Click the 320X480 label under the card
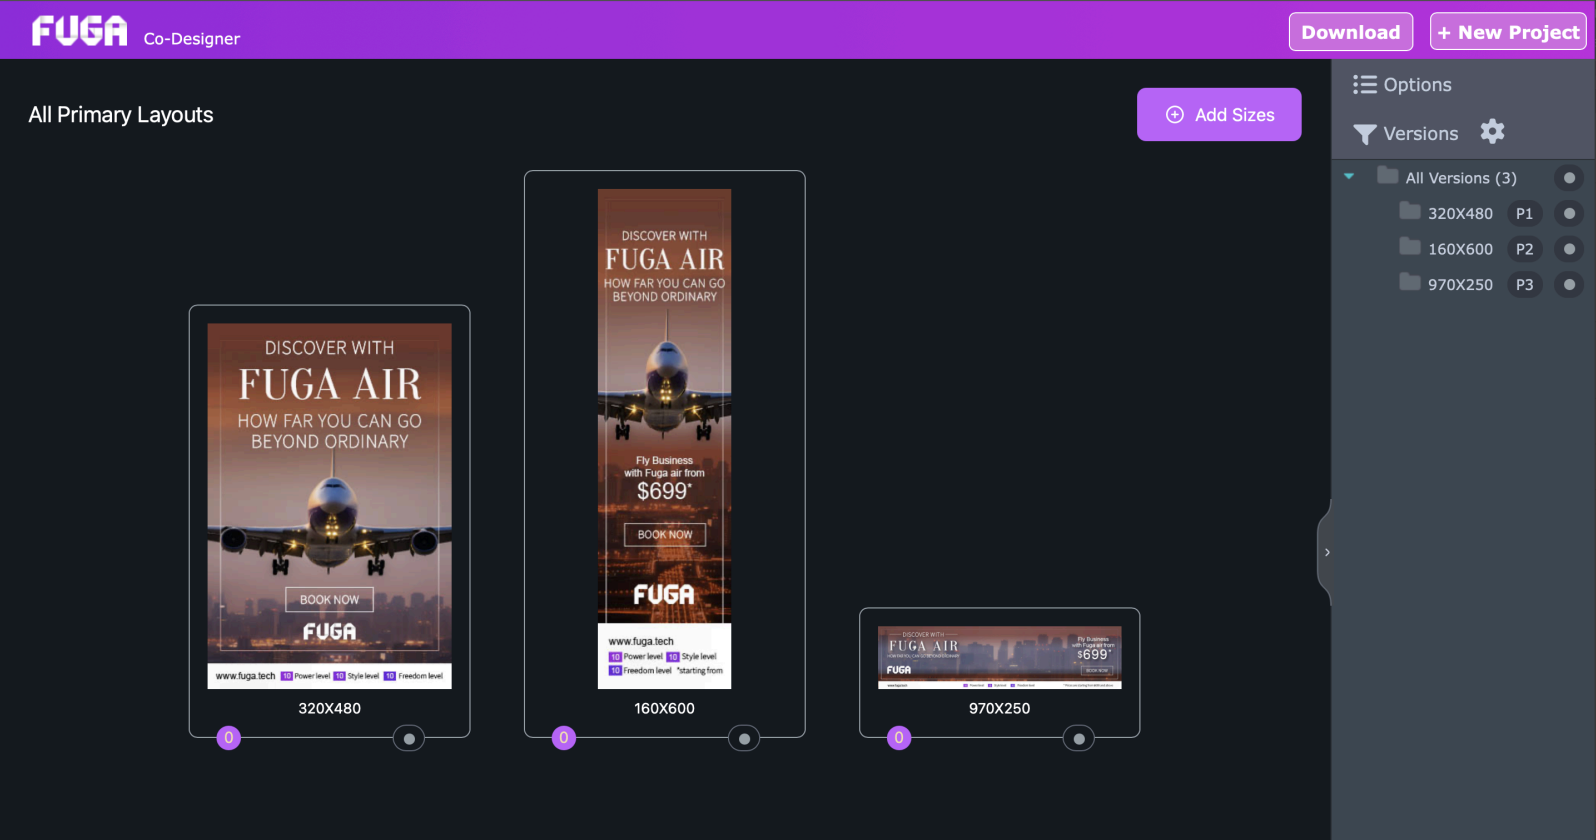Viewport: 1596px width, 840px height. (x=330, y=708)
